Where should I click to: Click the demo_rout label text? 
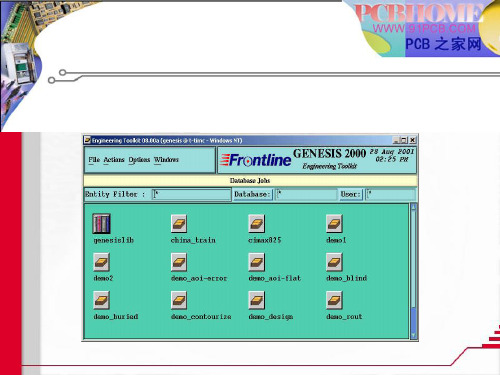(344, 316)
